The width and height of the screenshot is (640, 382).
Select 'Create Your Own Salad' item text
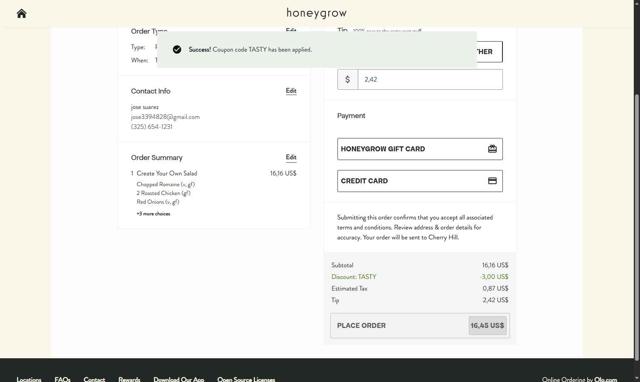[x=167, y=173]
